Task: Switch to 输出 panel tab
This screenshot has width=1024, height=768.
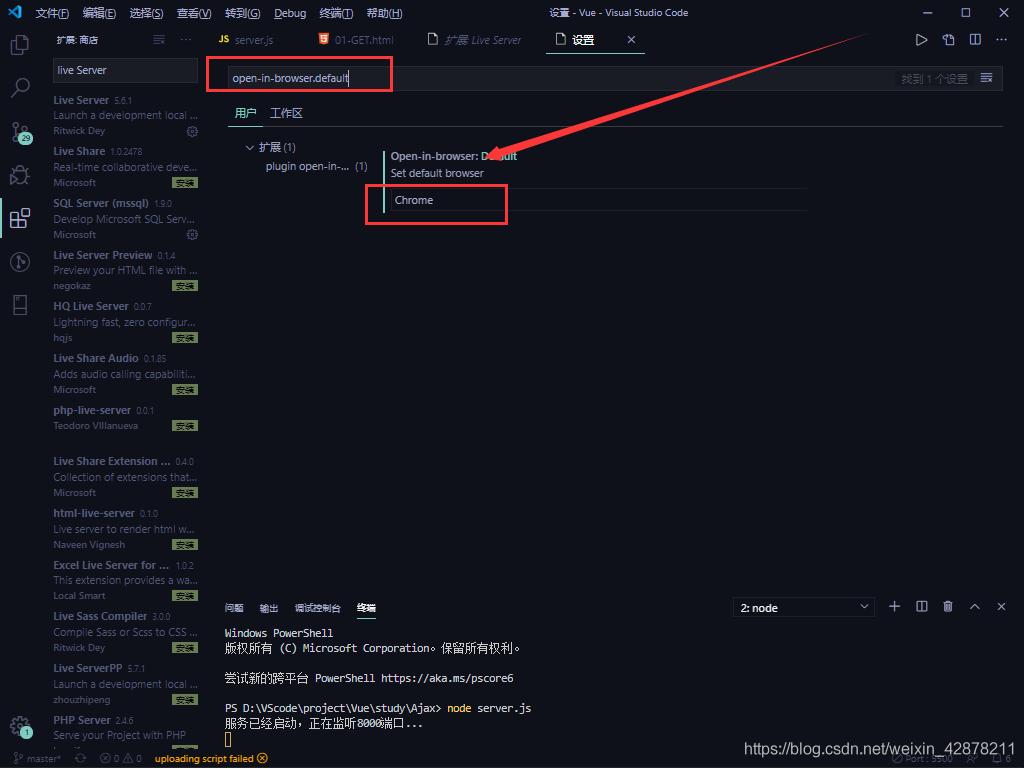Action: point(268,608)
